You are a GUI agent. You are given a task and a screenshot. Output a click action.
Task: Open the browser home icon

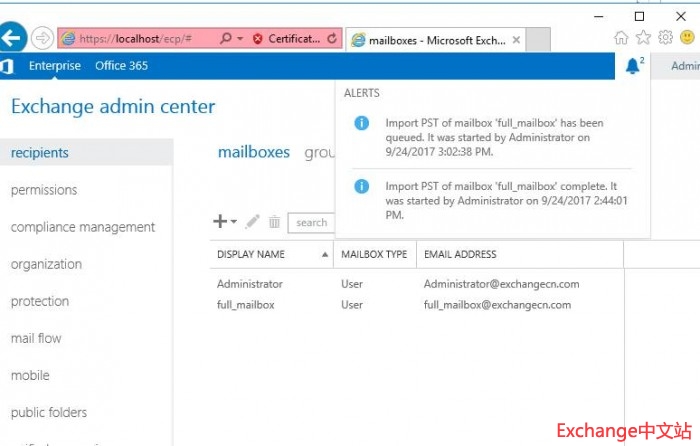[622, 38]
